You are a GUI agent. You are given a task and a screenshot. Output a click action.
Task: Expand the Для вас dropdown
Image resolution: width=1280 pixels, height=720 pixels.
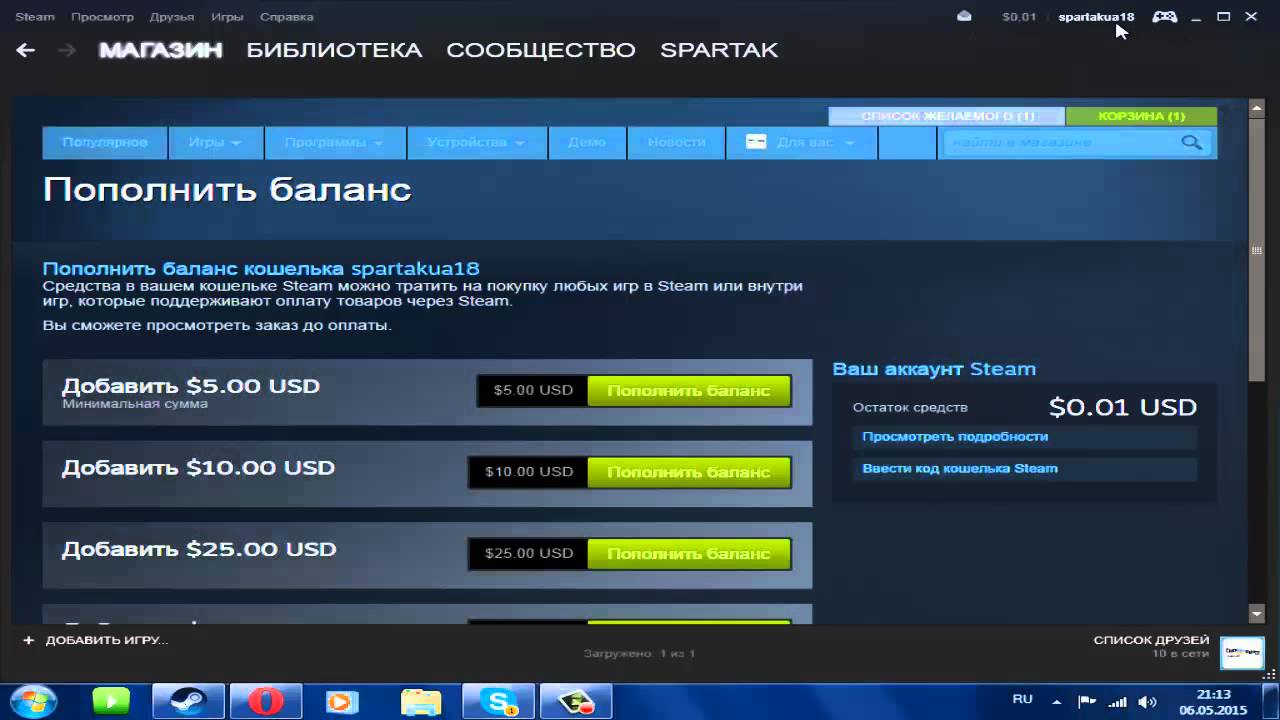point(802,143)
